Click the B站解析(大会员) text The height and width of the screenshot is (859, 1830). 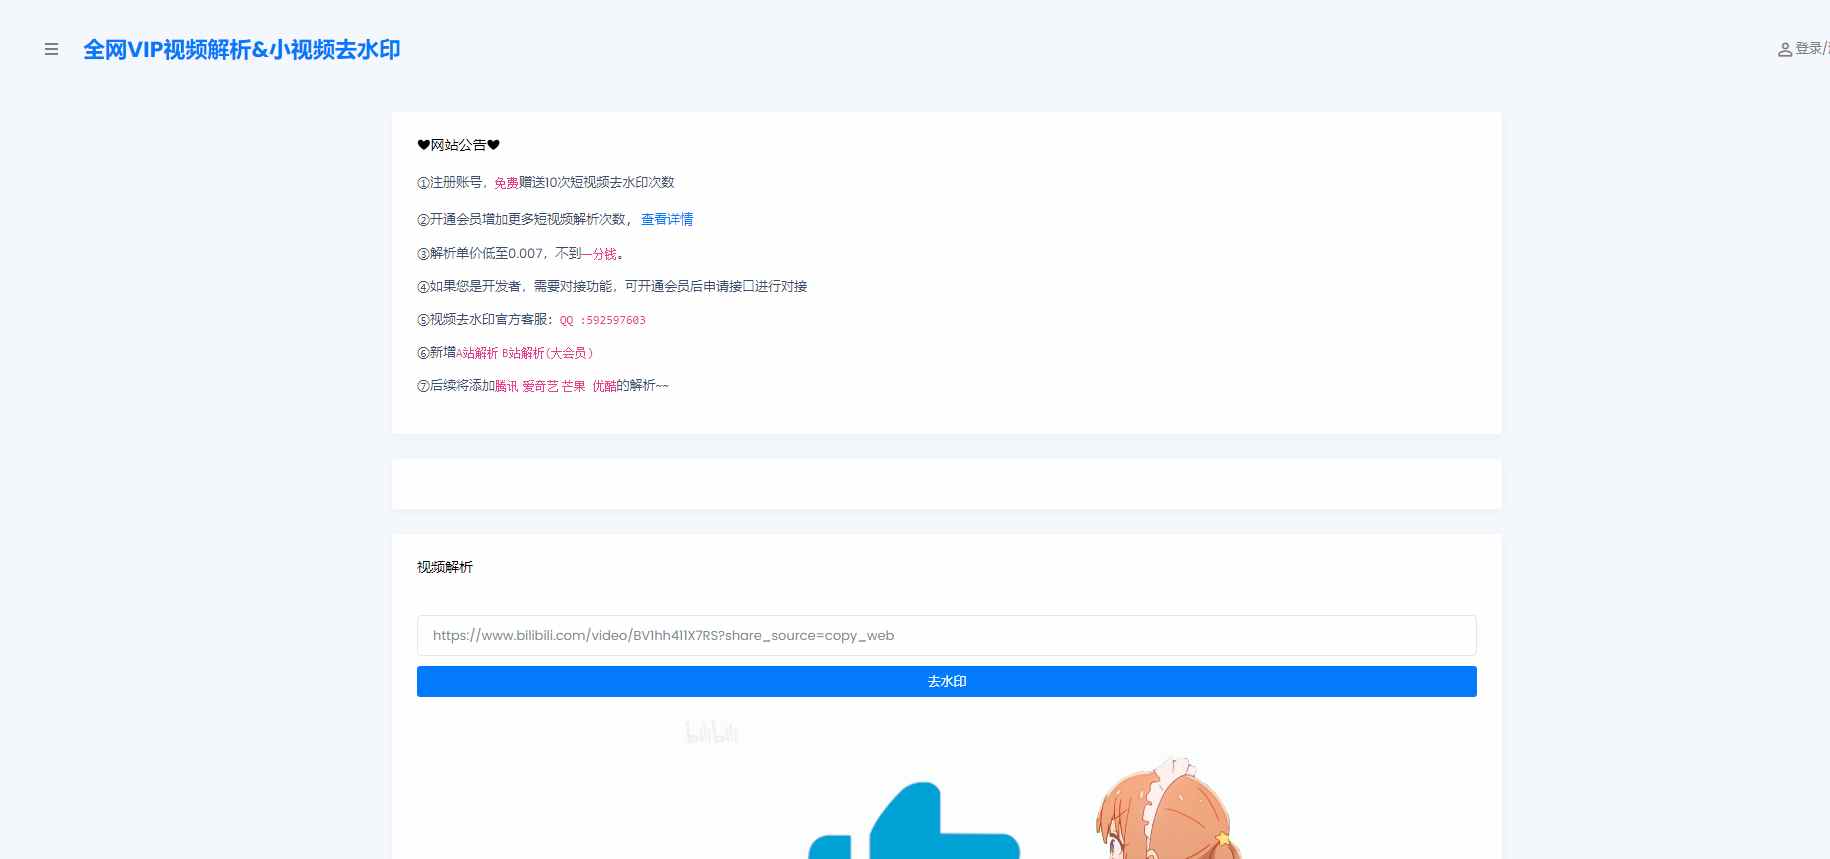pyautogui.click(x=548, y=353)
